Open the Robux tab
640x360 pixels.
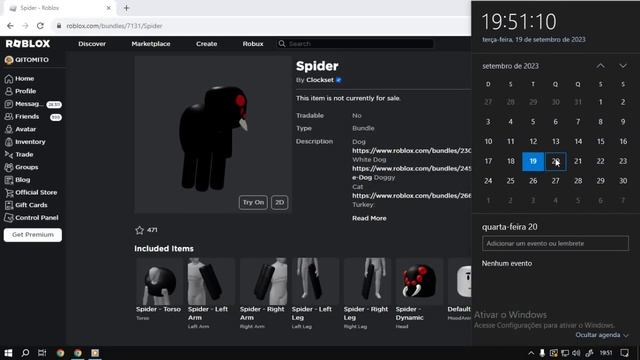253,44
